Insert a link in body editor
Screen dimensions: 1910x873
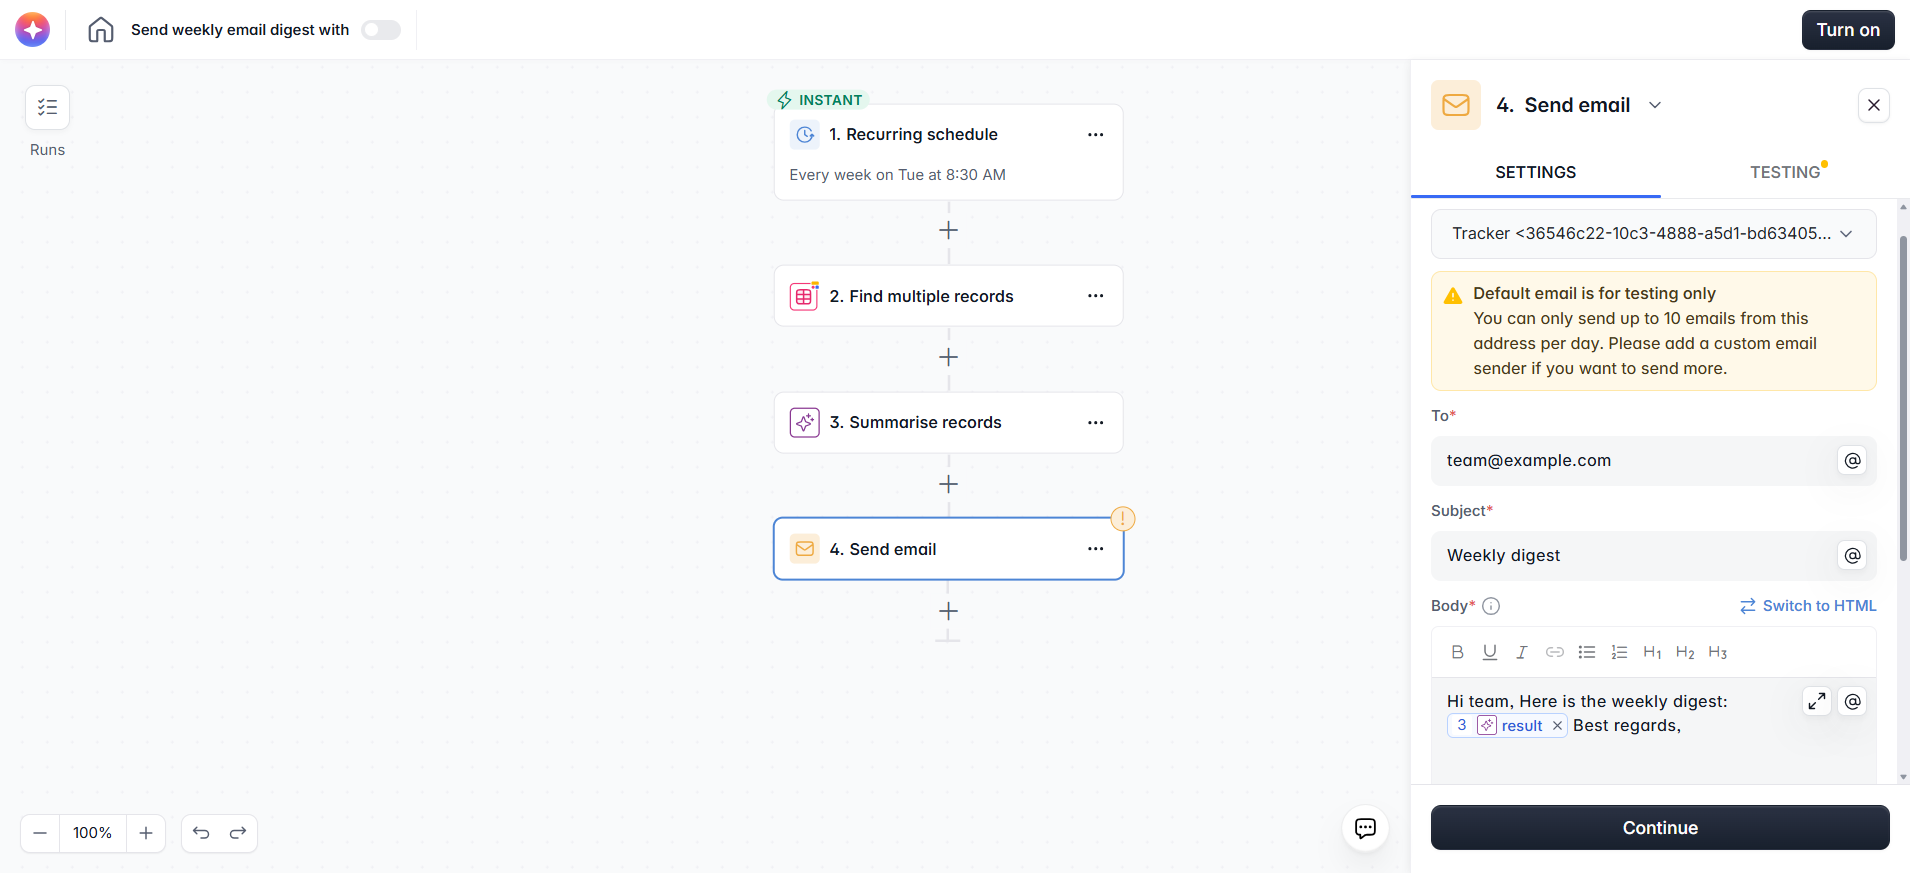pos(1555,652)
